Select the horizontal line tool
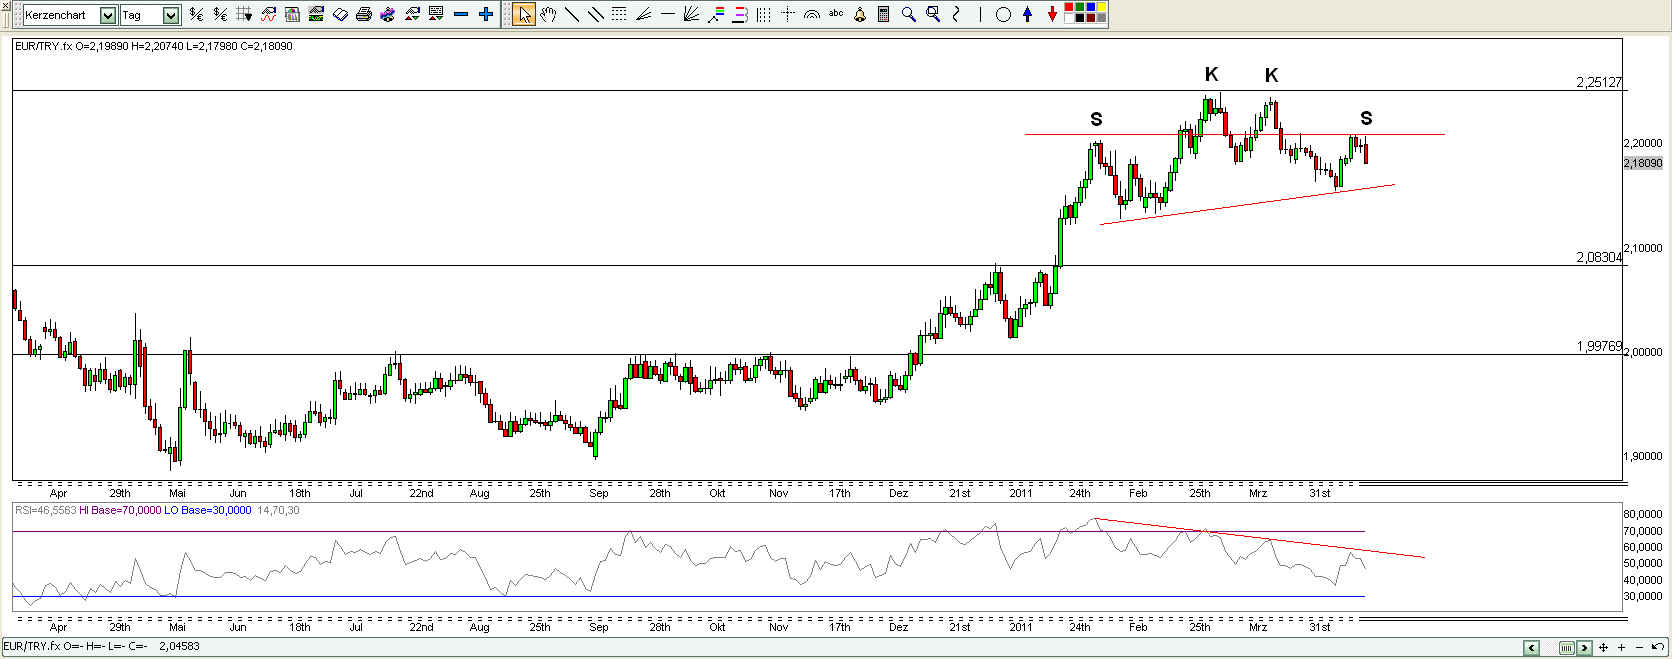 [x=668, y=14]
